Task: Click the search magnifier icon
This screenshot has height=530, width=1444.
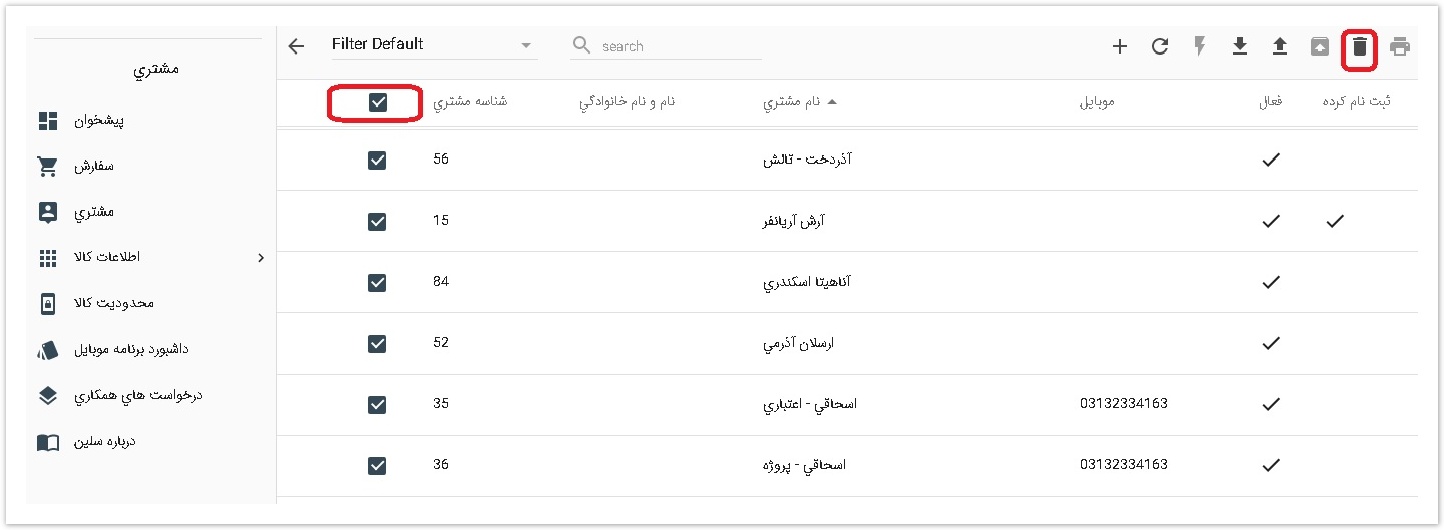Action: (582, 46)
